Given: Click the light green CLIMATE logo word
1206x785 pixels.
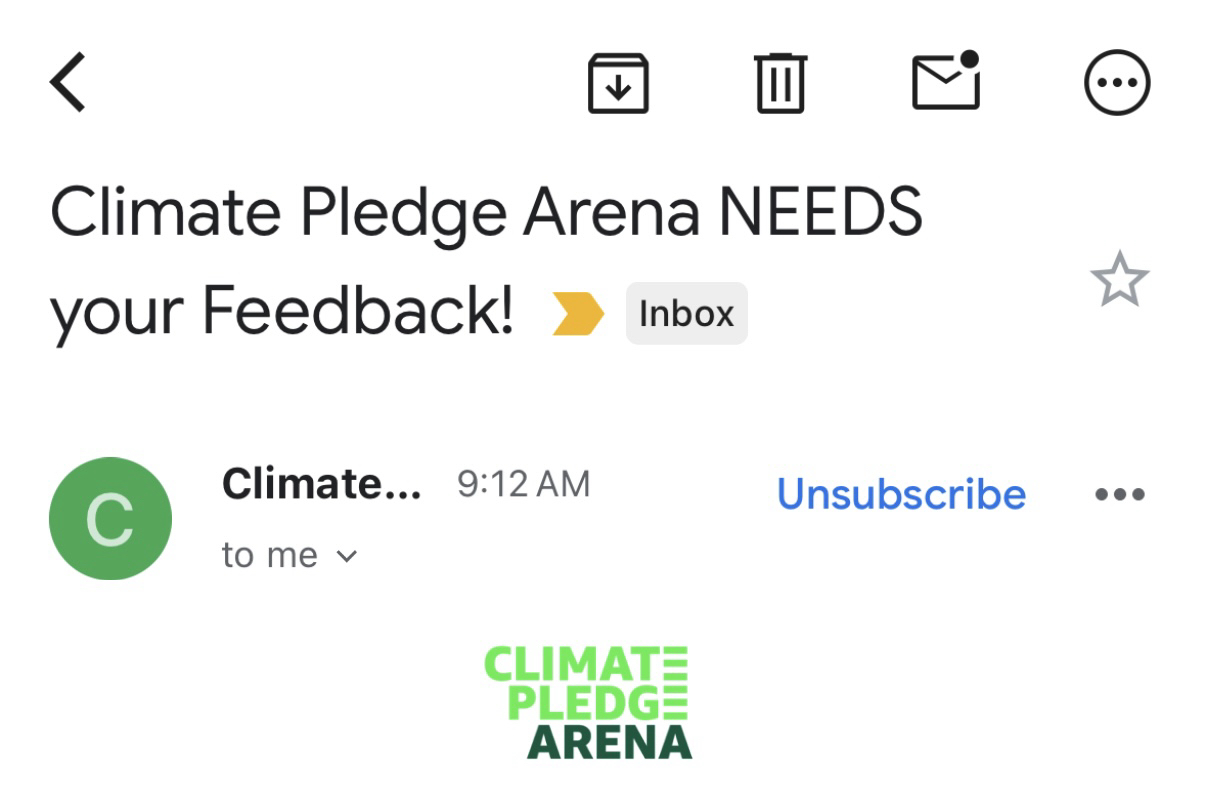Looking at the screenshot, I should click(x=574, y=664).
